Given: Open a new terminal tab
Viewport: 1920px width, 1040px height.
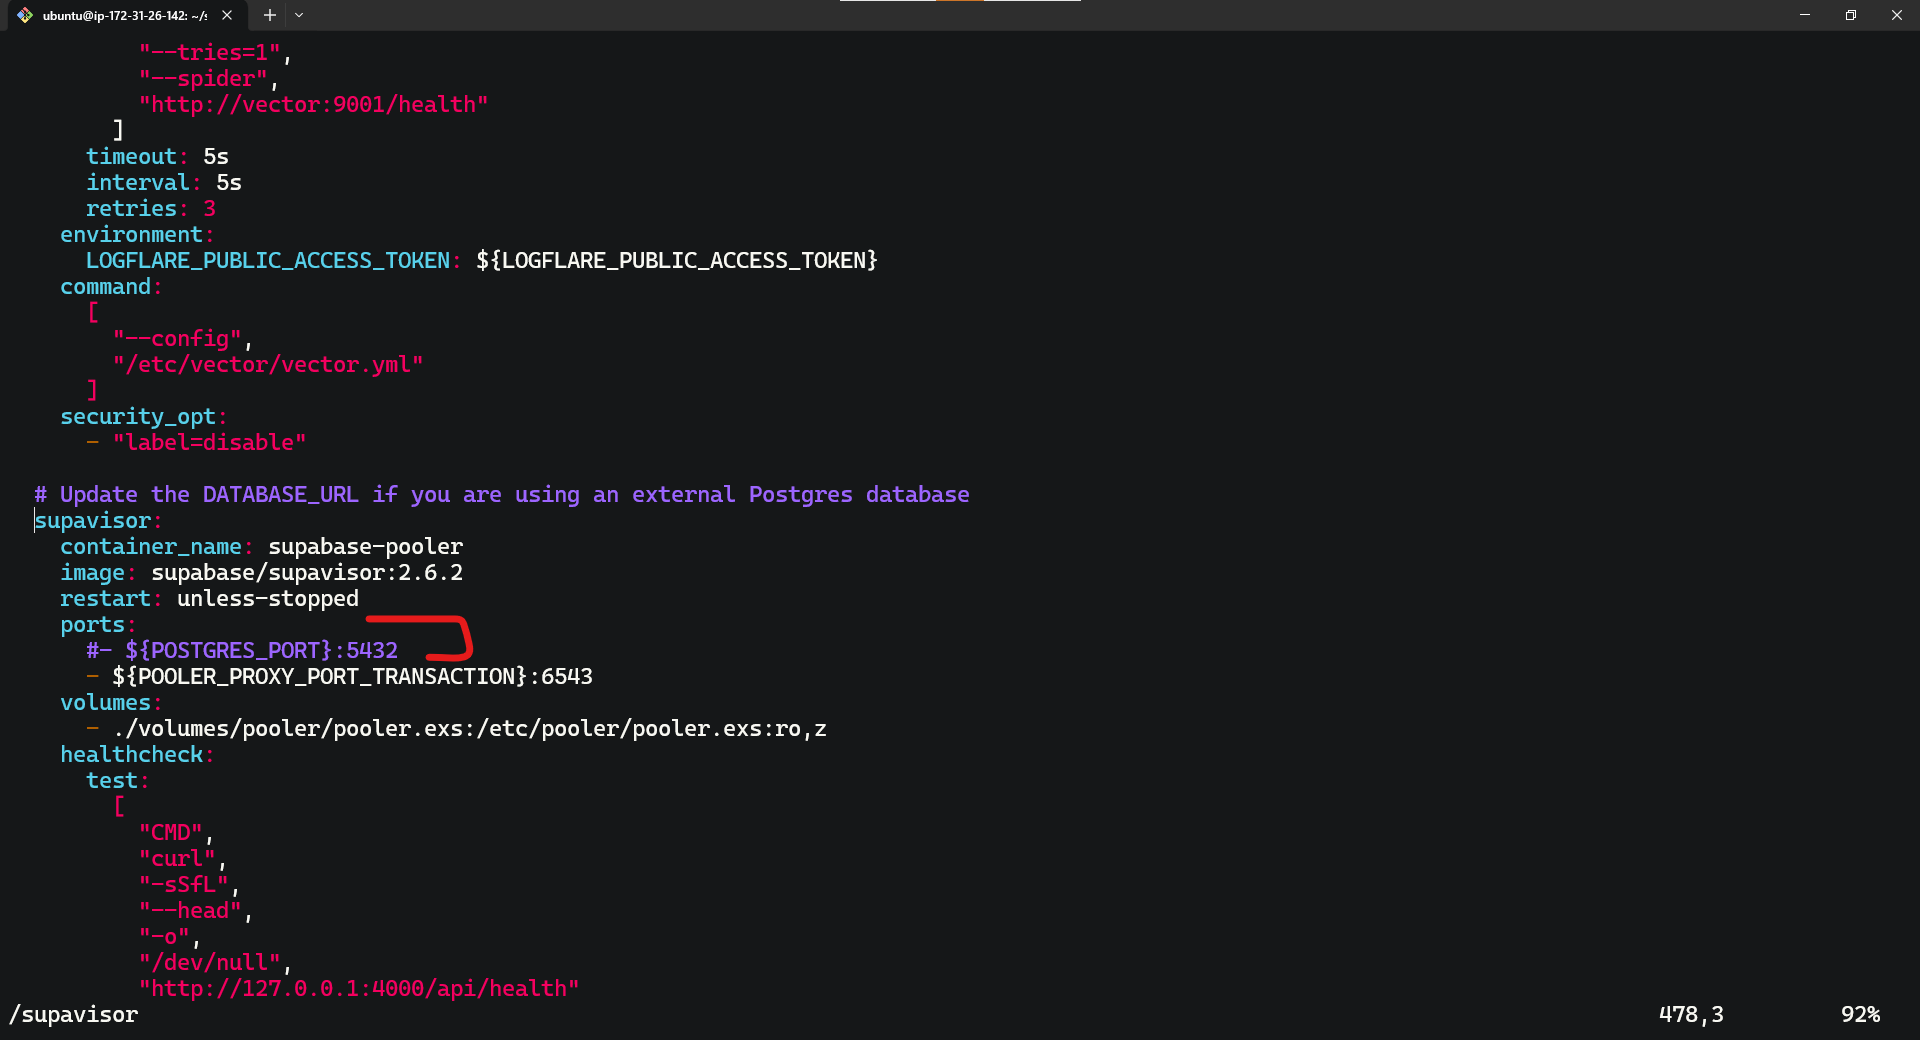Looking at the screenshot, I should pos(269,15).
